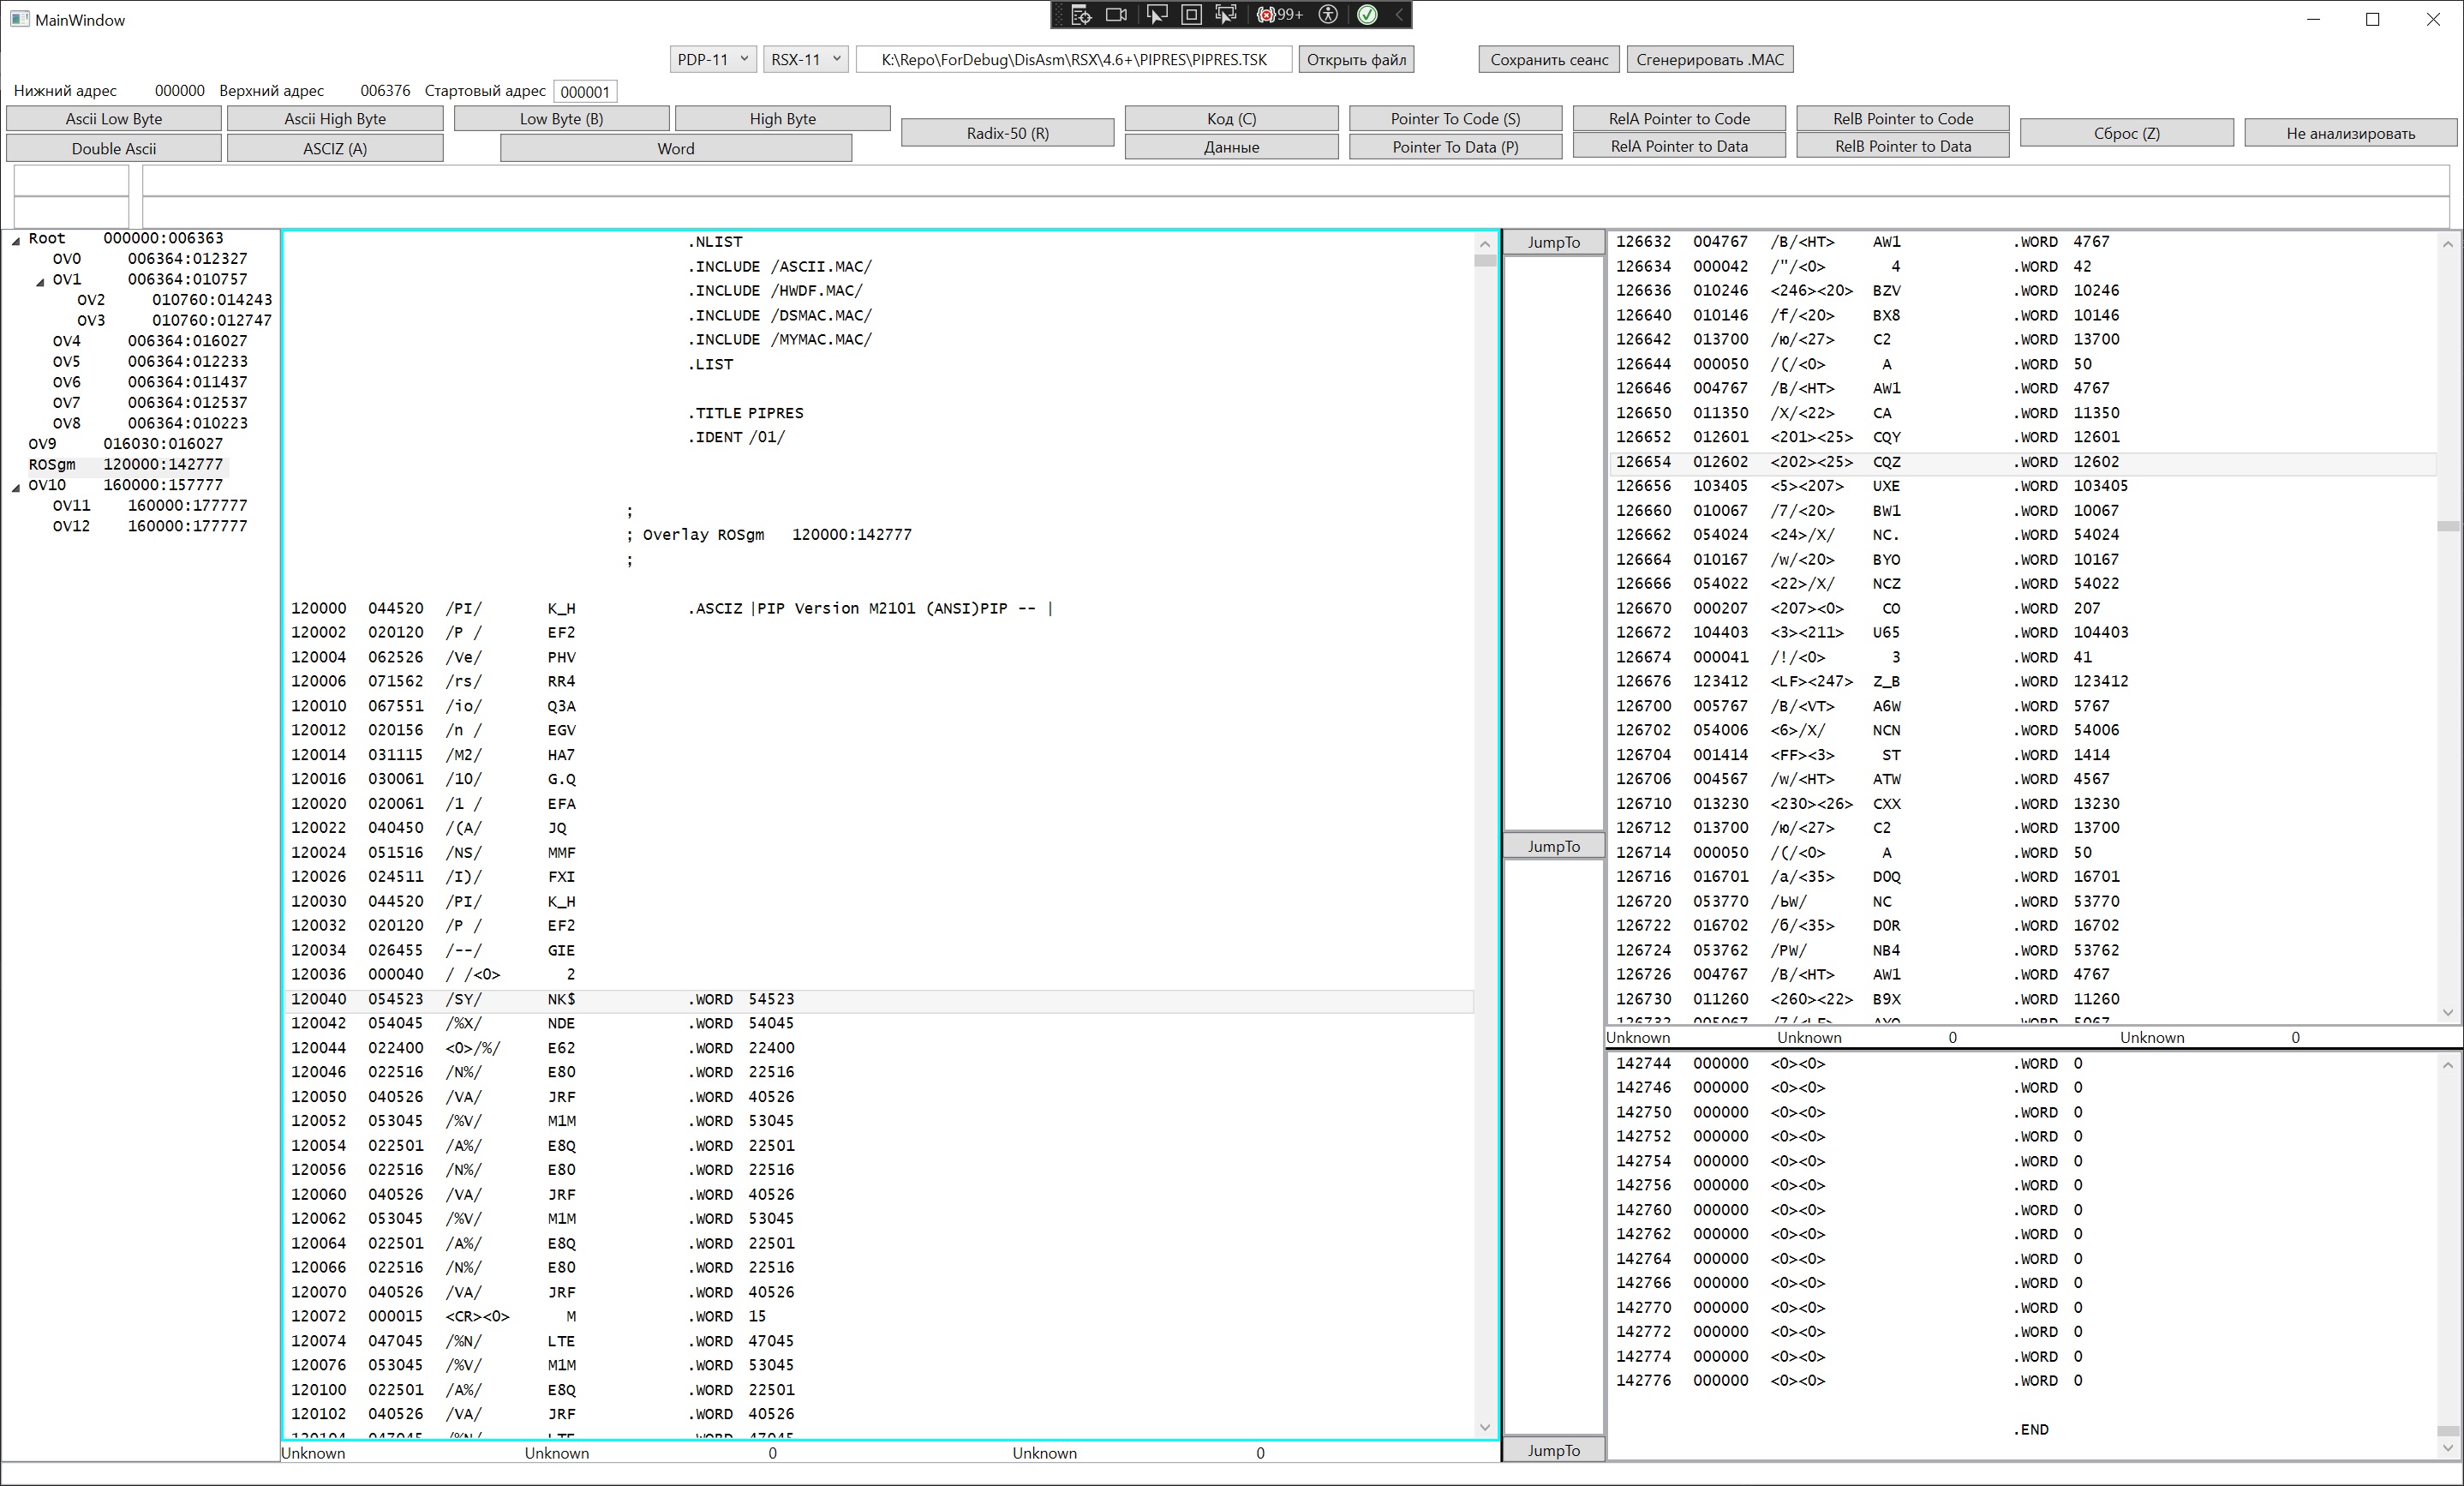Viewport: 2464px width, 1486px height.
Task: Click the camera icon in debug toolbar
Action: (x=1116, y=15)
